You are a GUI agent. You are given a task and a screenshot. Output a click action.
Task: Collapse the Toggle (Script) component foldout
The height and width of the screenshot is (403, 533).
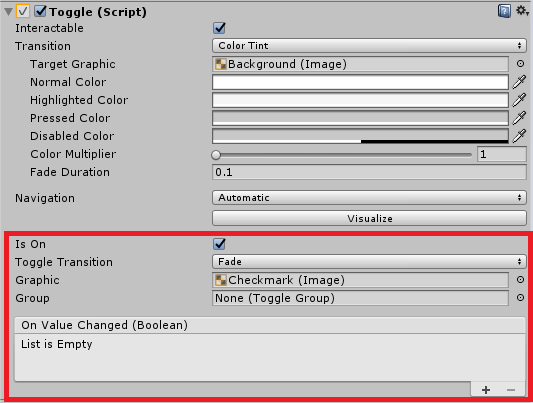8,12
